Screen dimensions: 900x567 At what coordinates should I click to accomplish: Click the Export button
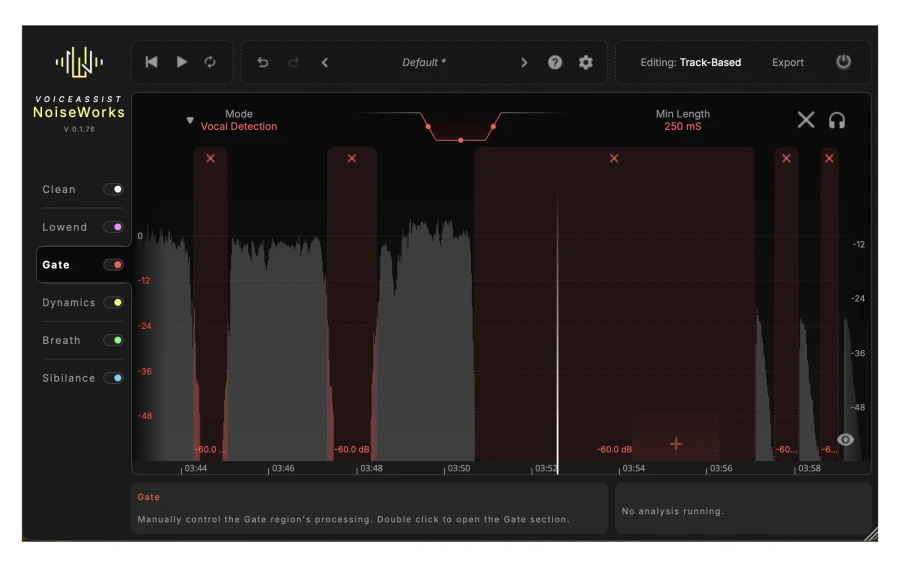point(788,62)
